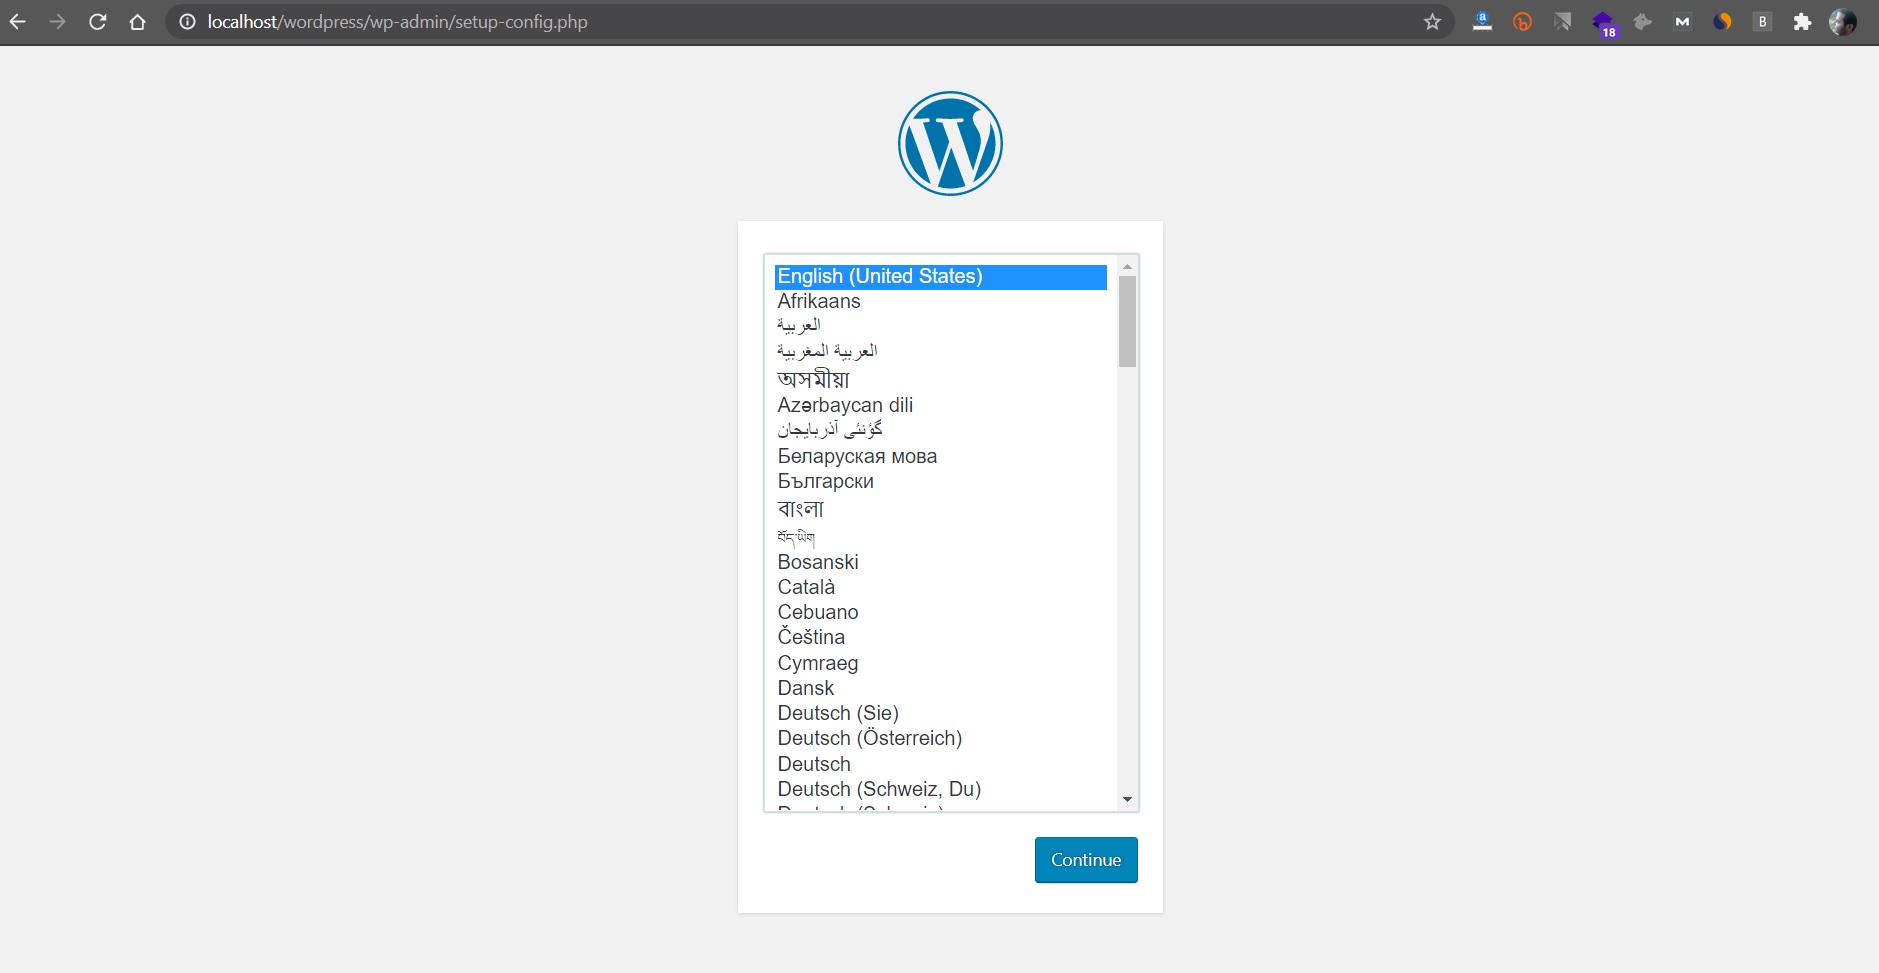
Task: Select the 'العربية المغربية' language option
Action: click(x=941, y=352)
